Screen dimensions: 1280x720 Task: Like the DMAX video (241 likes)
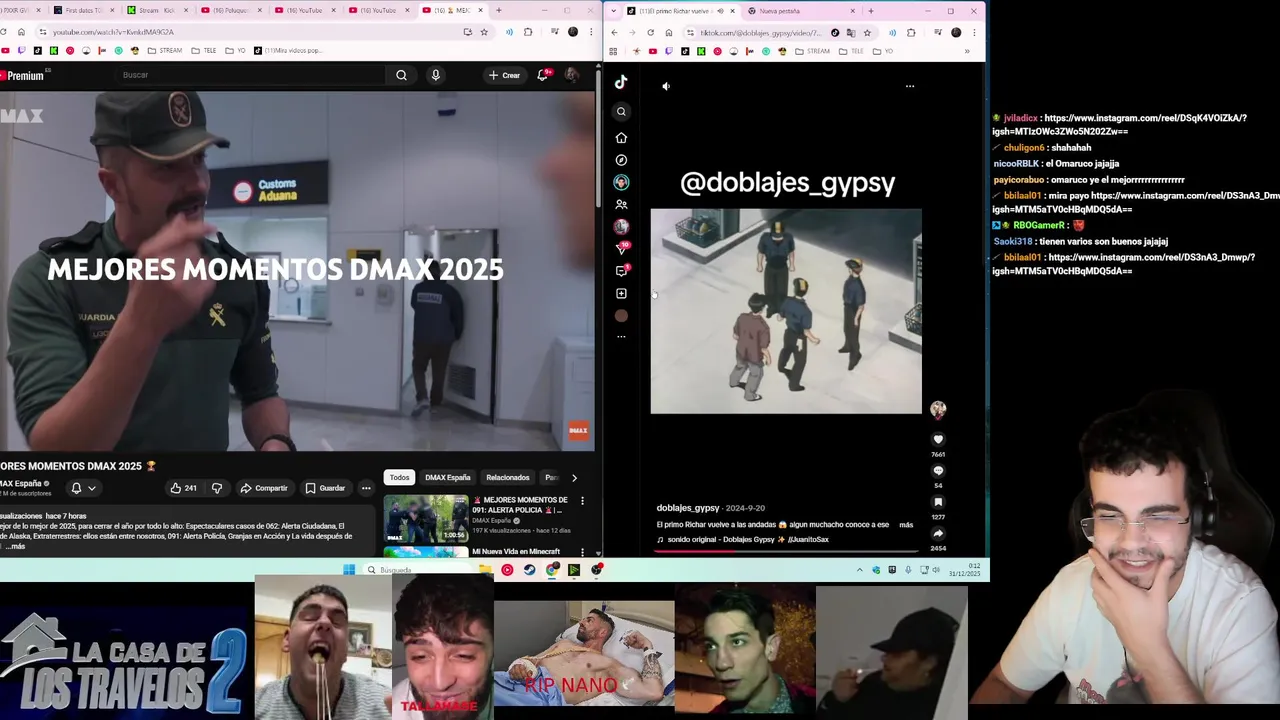pyautogui.click(x=183, y=488)
